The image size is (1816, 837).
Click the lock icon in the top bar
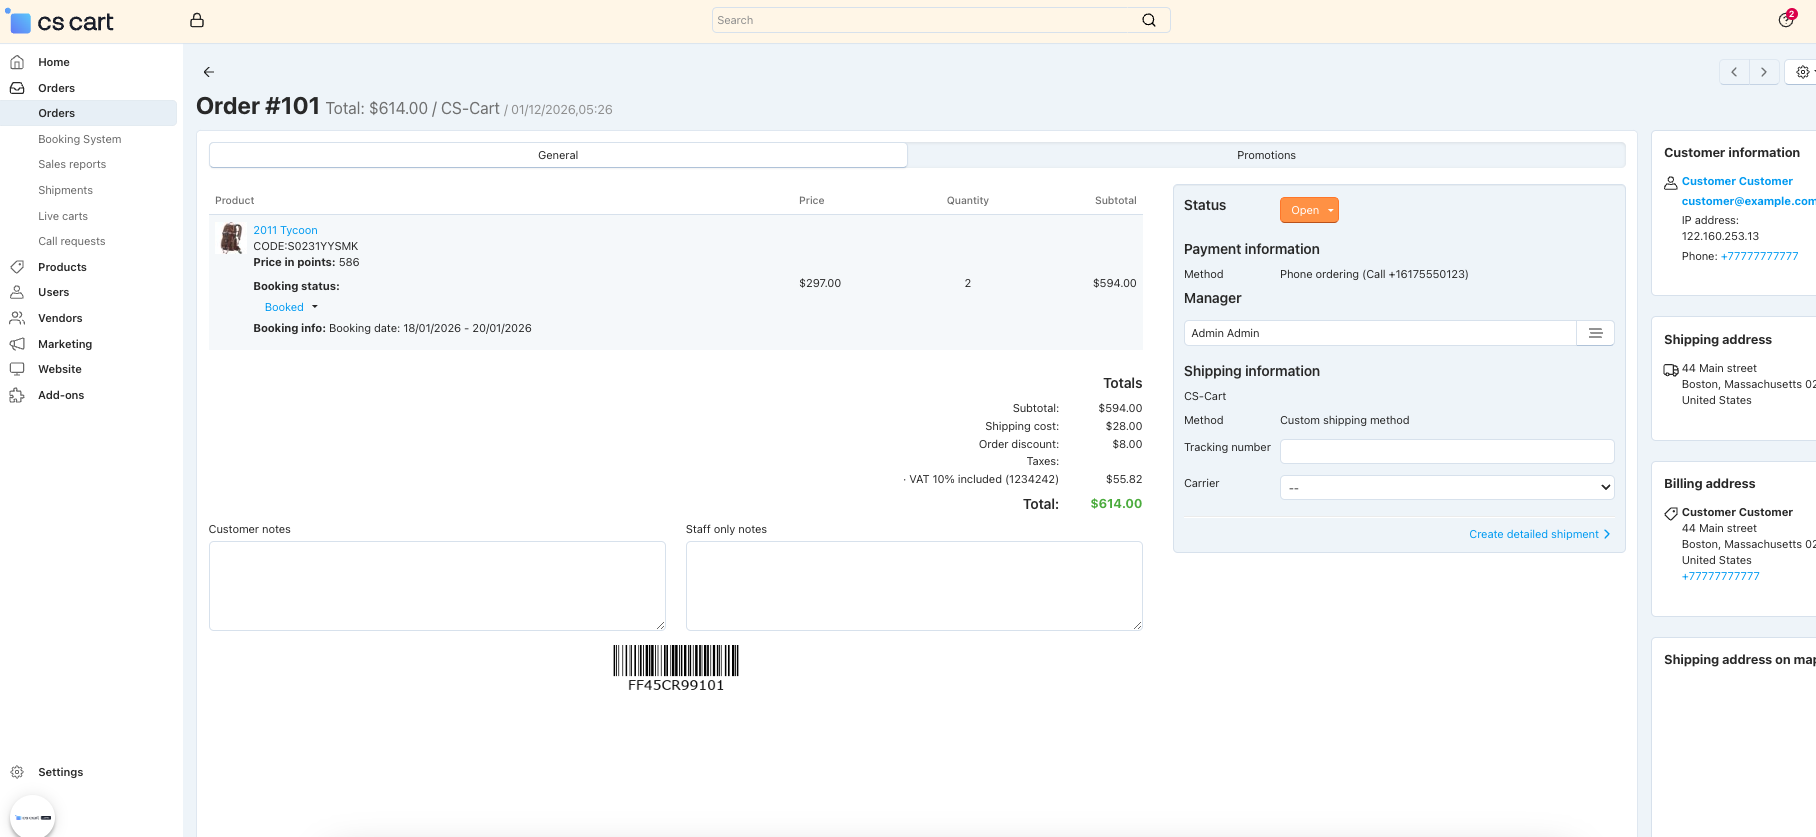pyautogui.click(x=197, y=20)
